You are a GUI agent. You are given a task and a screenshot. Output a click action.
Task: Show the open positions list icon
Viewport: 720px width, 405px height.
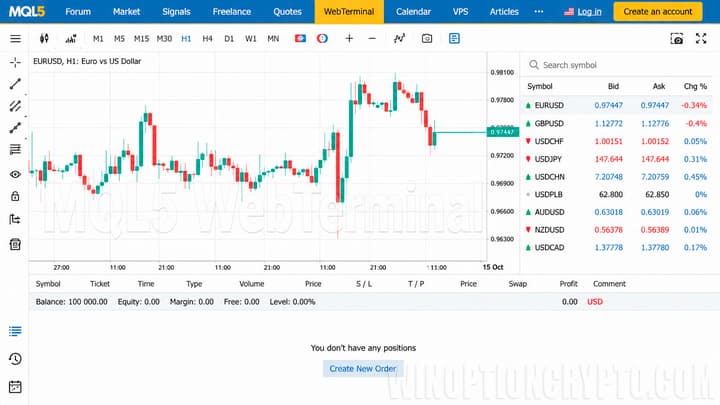(x=15, y=331)
